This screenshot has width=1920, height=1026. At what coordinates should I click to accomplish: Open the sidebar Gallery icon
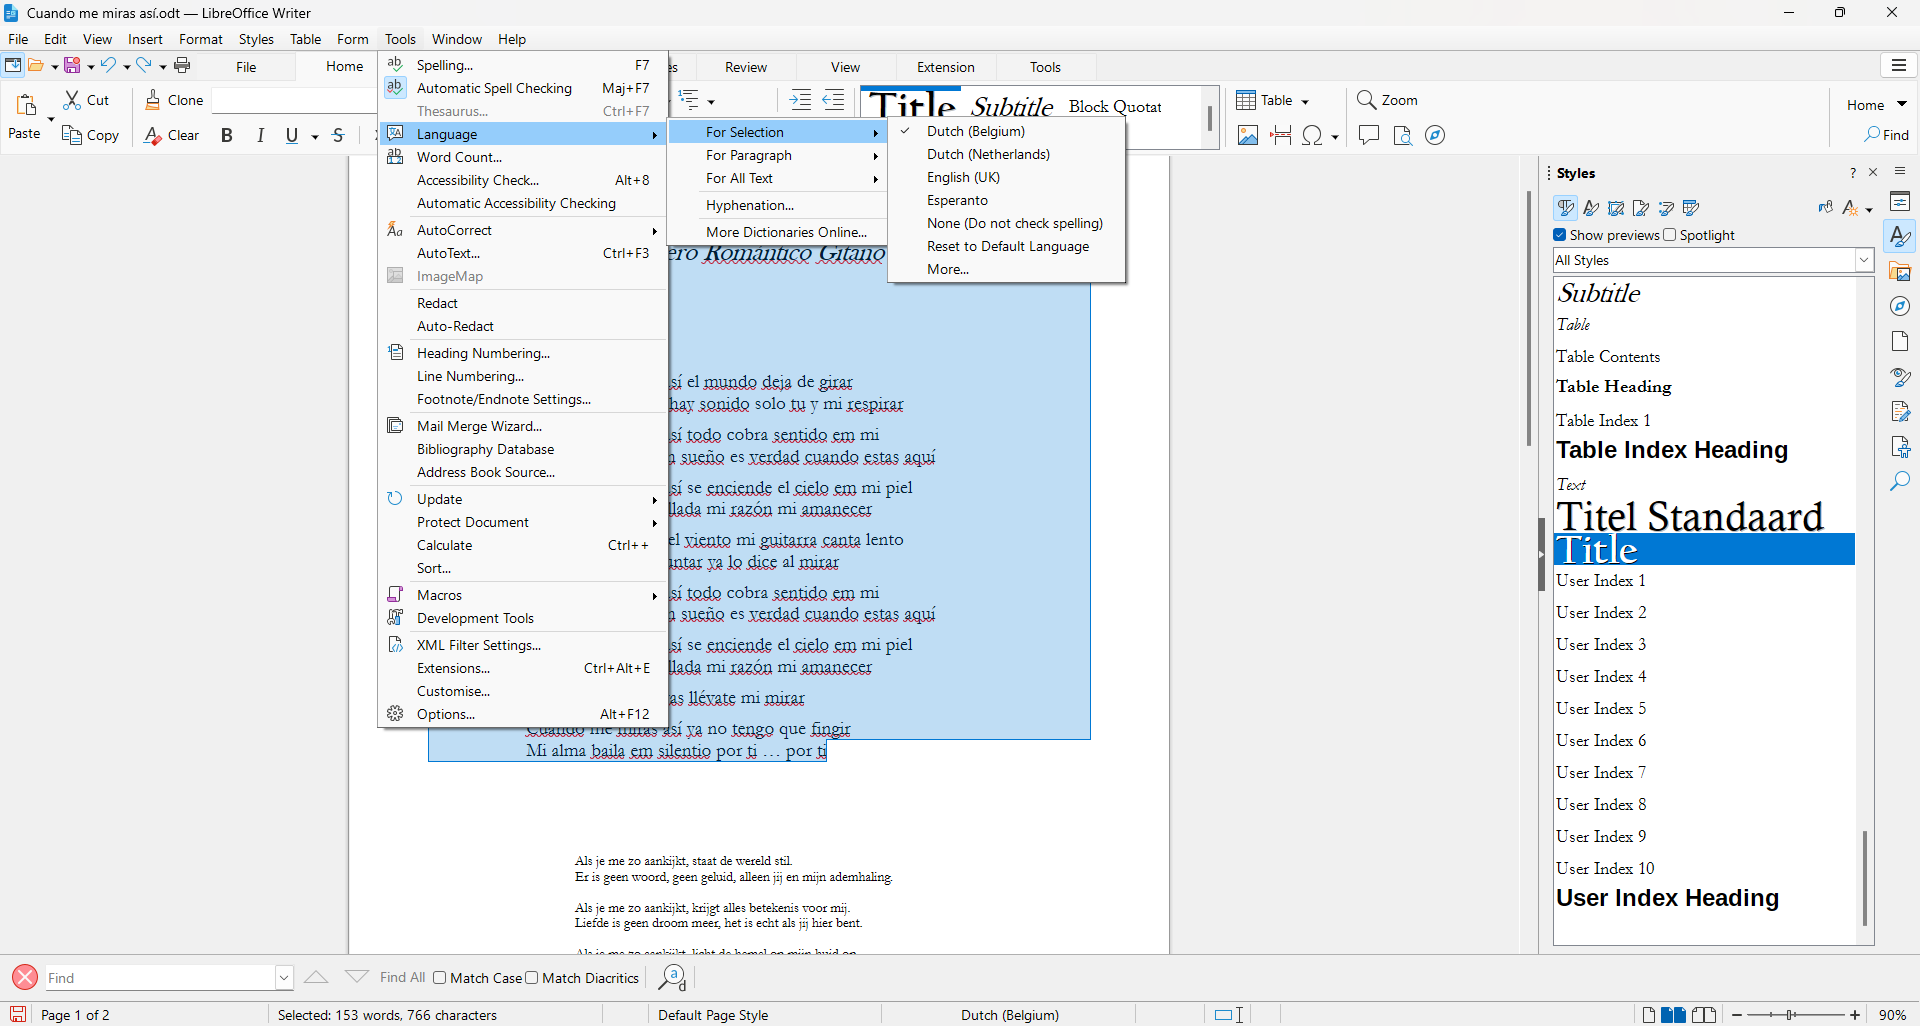coord(1900,272)
